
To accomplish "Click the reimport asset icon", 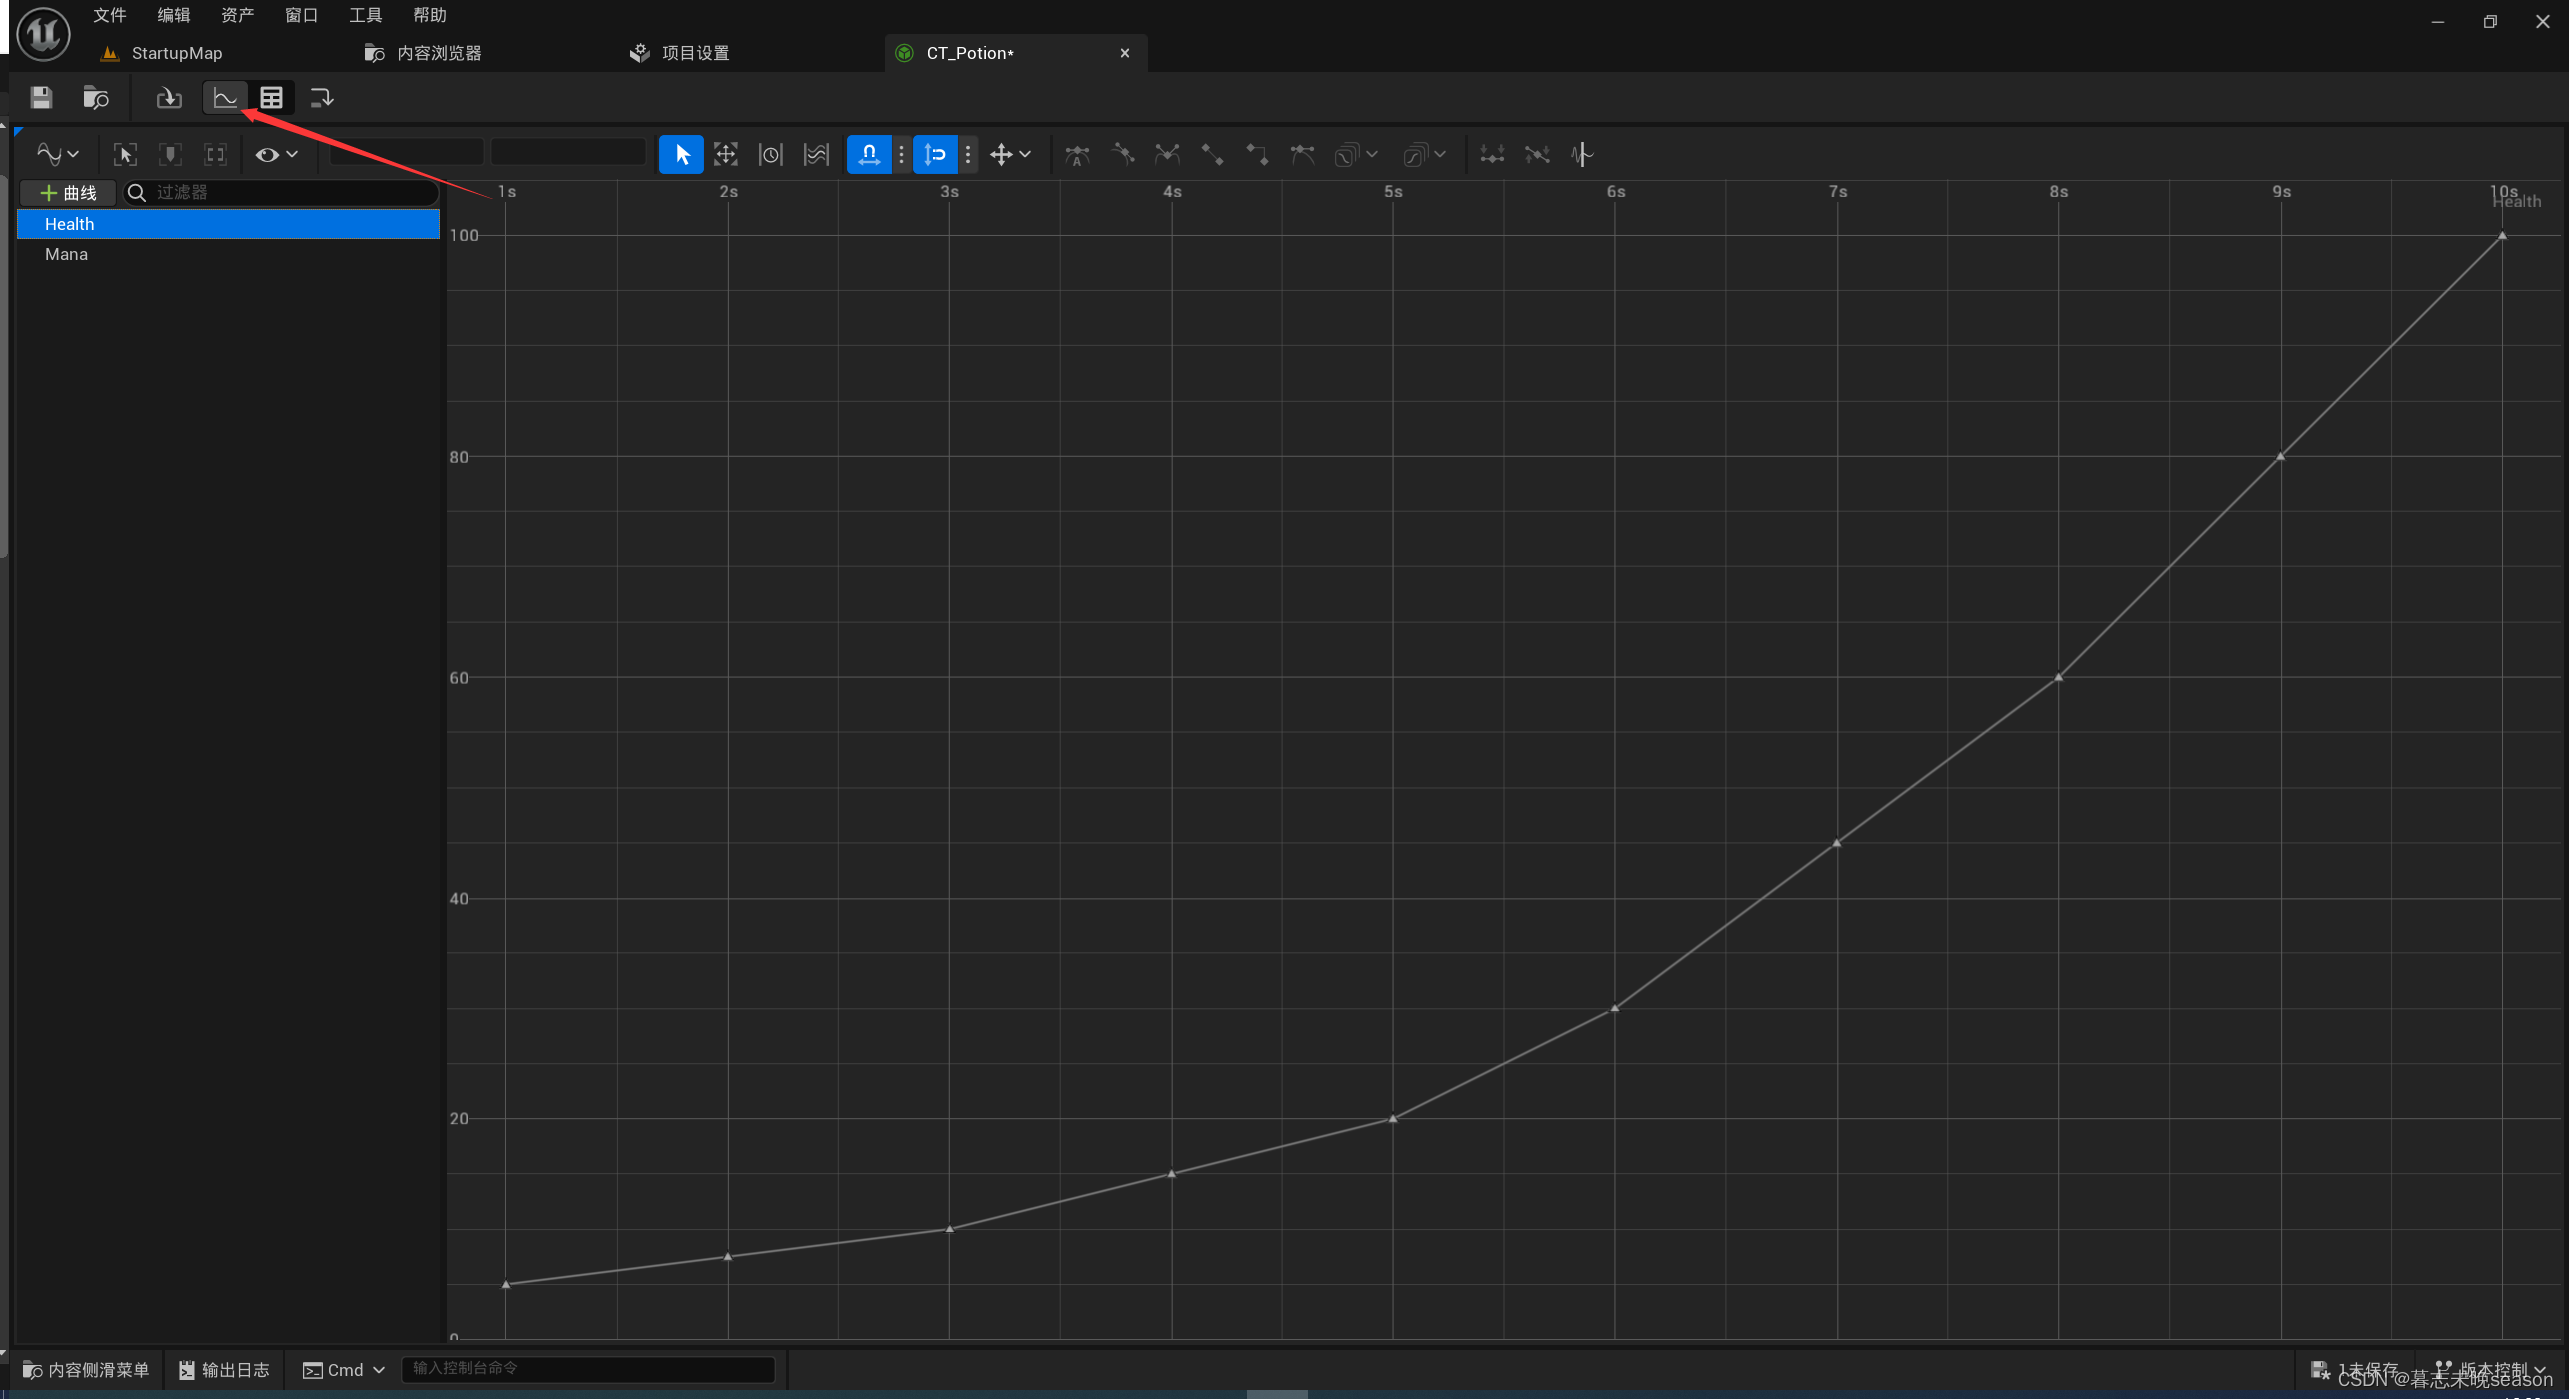I will pyautogui.click(x=169, y=97).
